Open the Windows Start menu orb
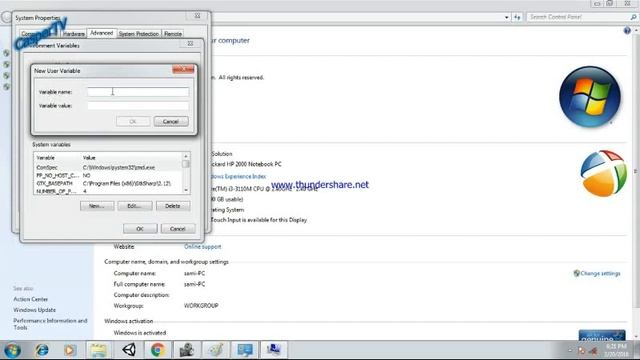This screenshot has height=360, width=640. [x=12, y=350]
